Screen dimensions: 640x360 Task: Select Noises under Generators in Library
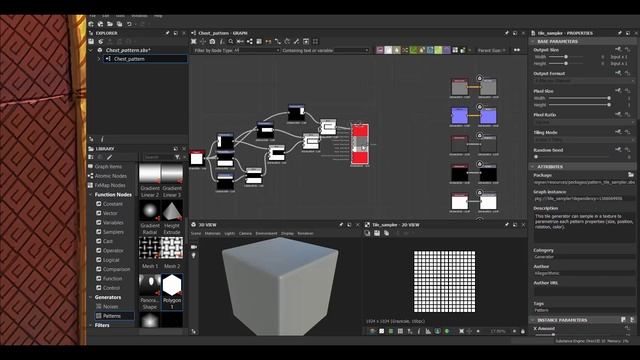click(x=111, y=307)
